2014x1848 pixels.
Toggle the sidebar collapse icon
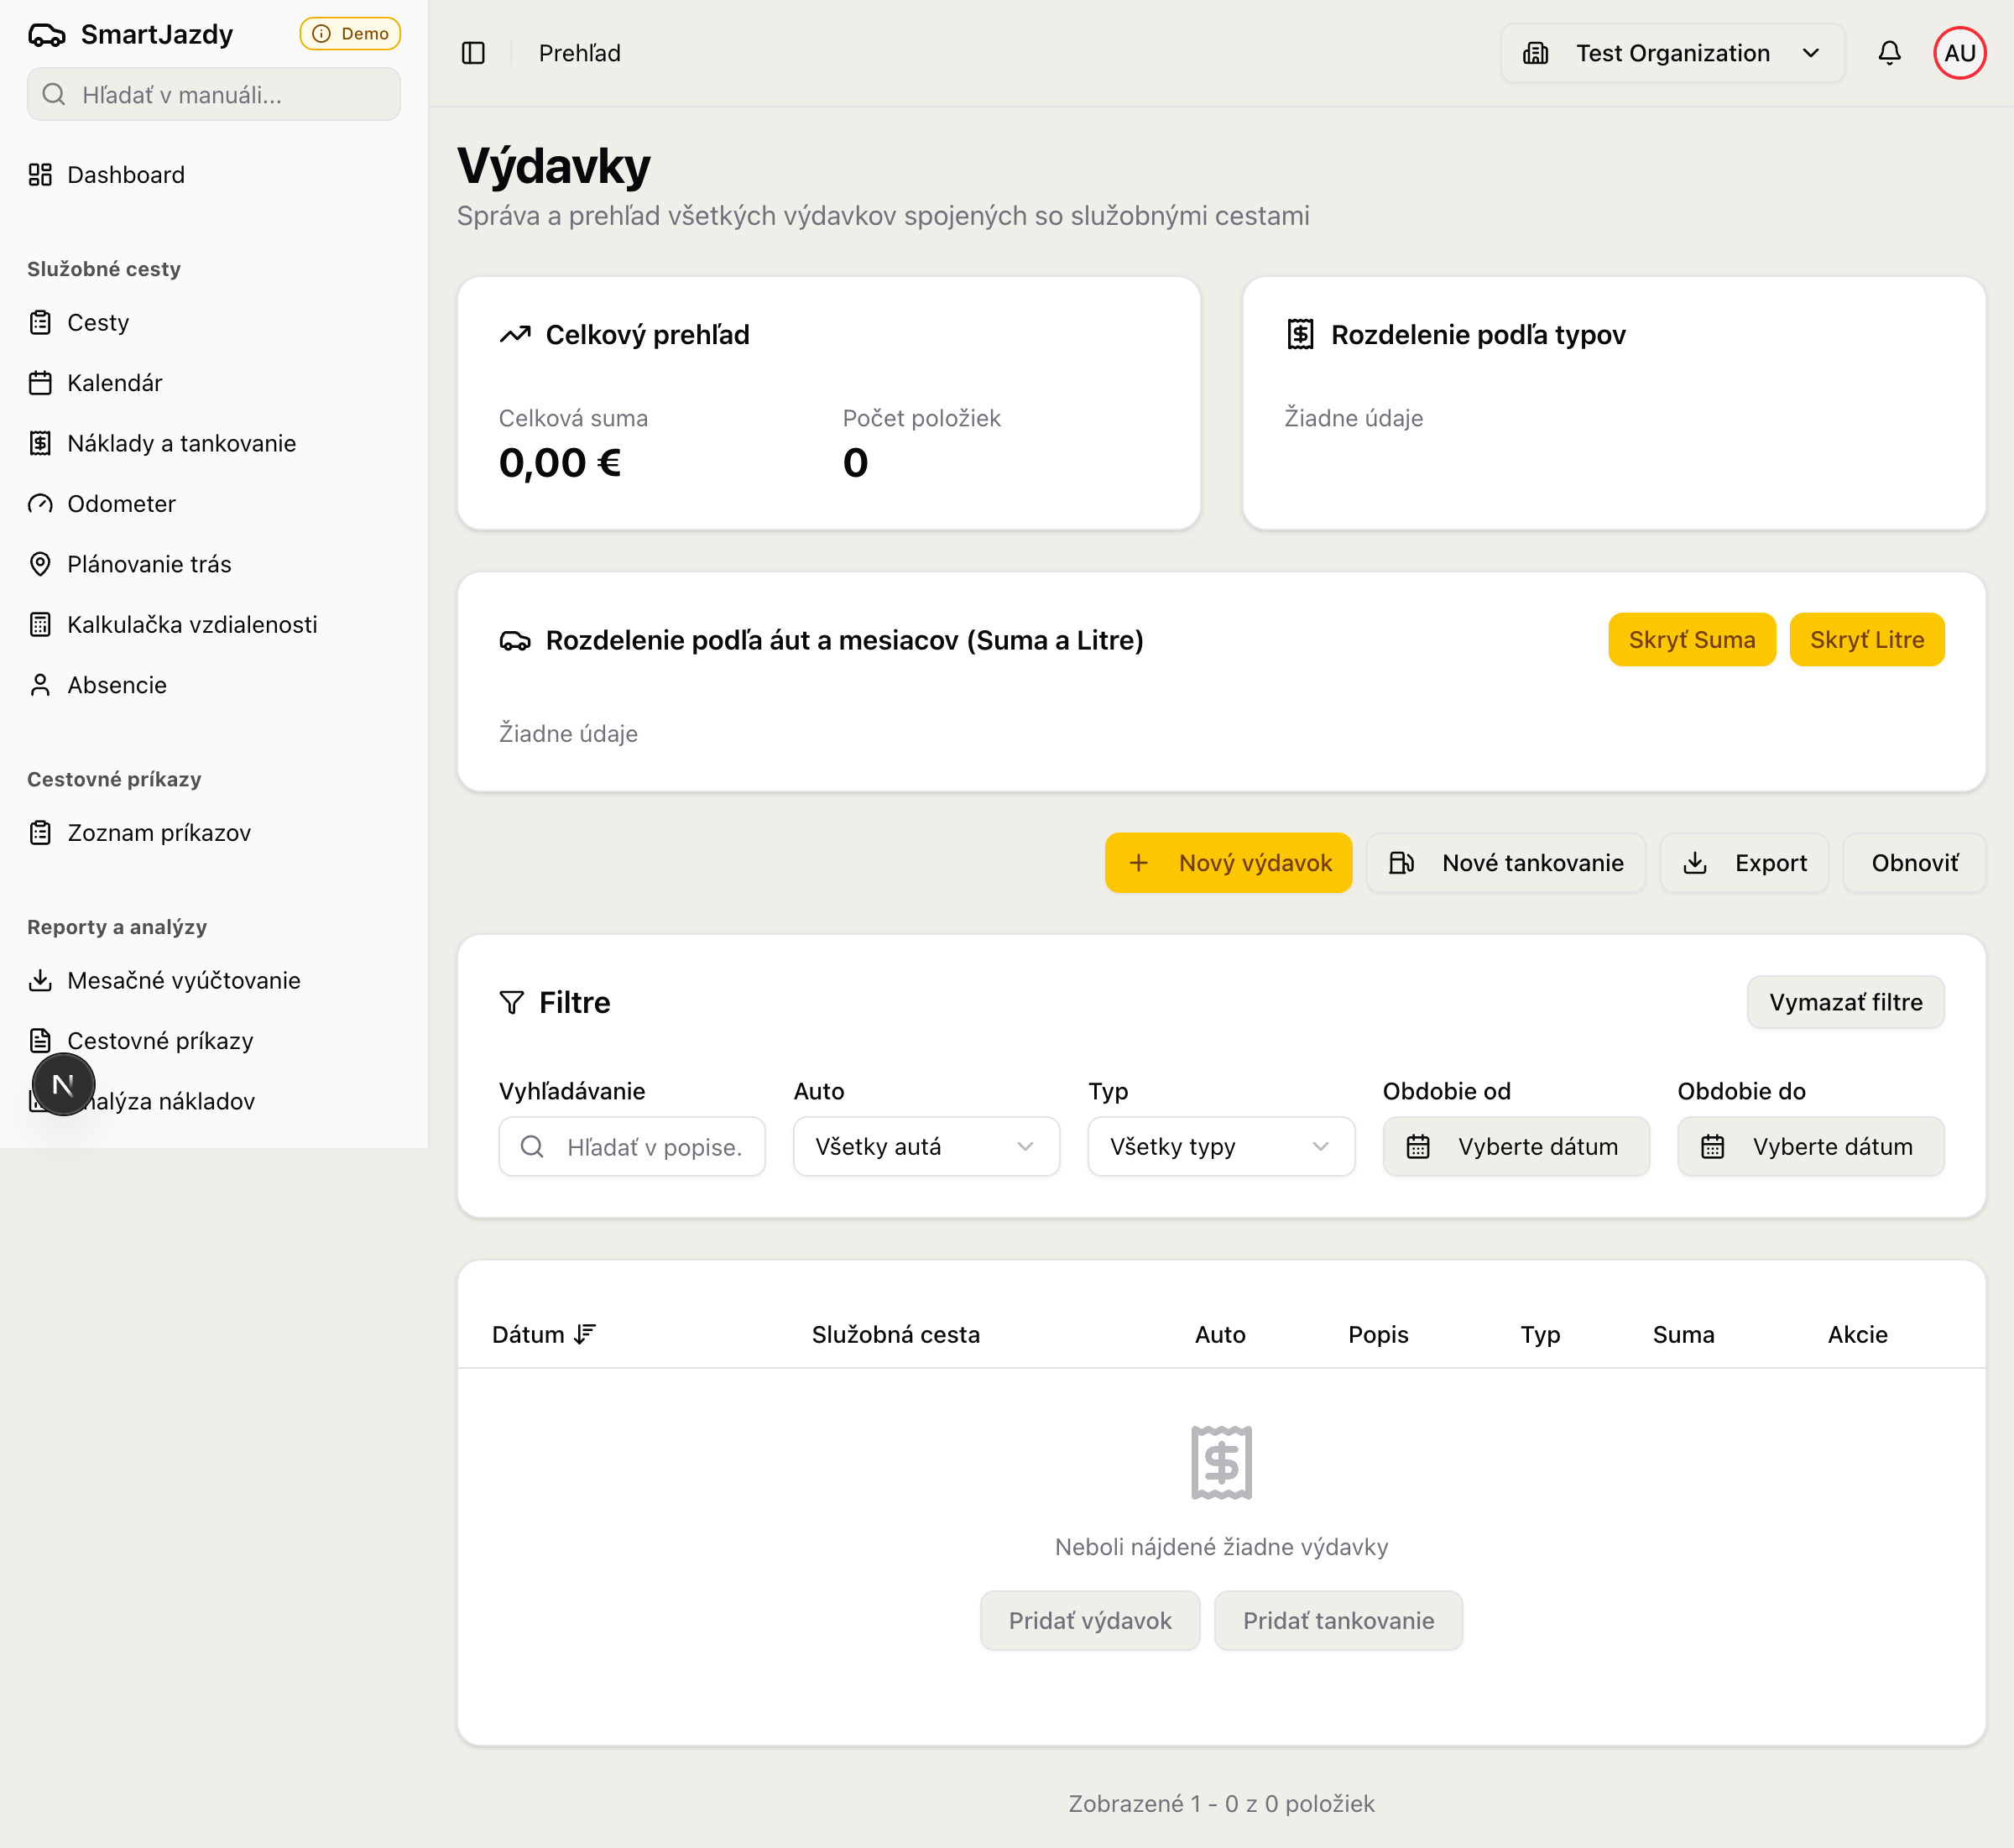click(x=473, y=53)
